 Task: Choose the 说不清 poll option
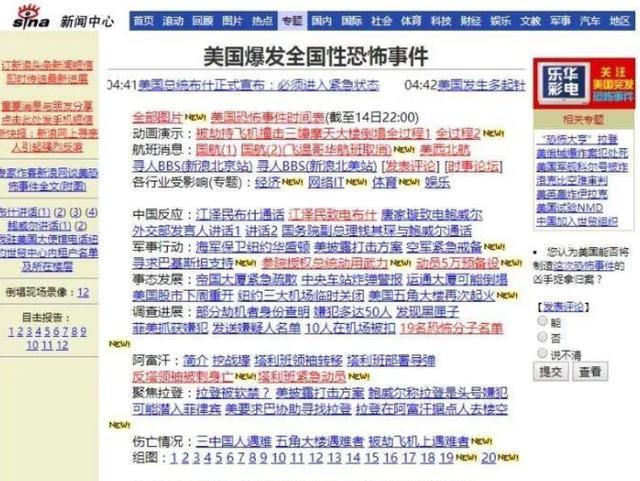(x=544, y=353)
